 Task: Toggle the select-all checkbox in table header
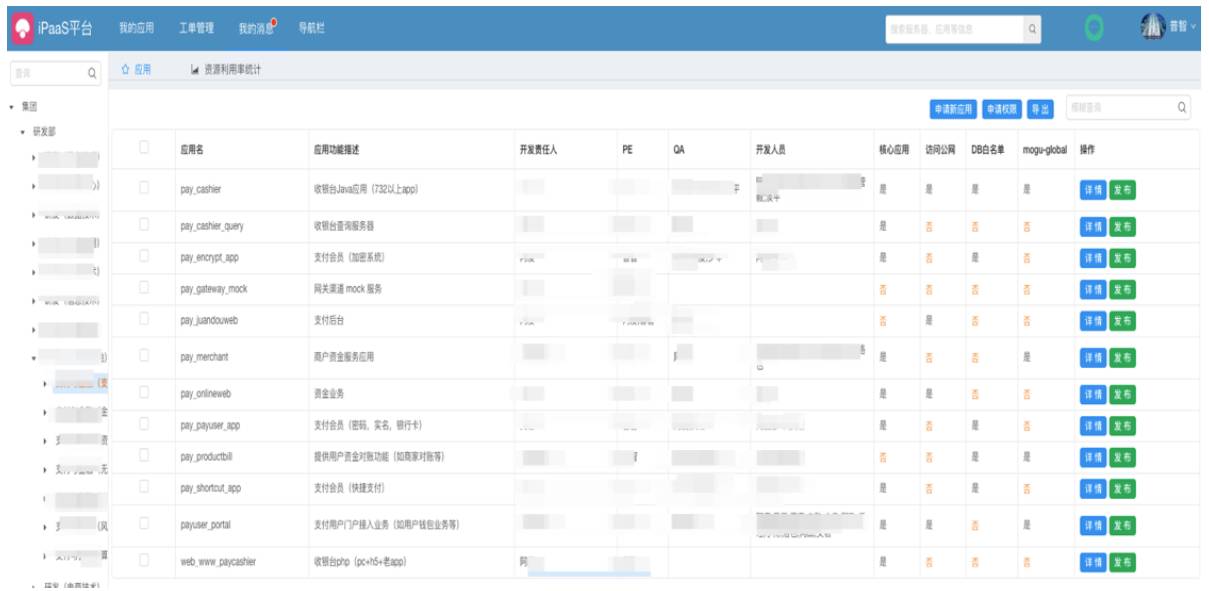144,148
